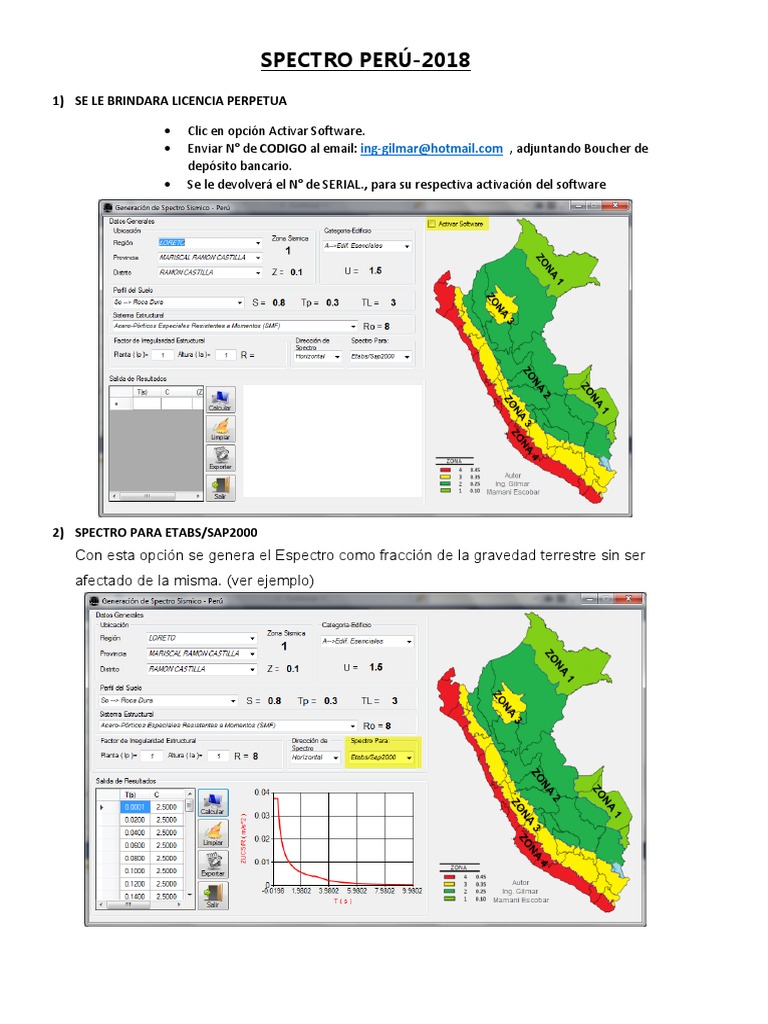This screenshot has width=768, height=1024.
Task: Click heading SE LE BRINDARA LICENCIA PERPETUA
Action: pos(181,101)
